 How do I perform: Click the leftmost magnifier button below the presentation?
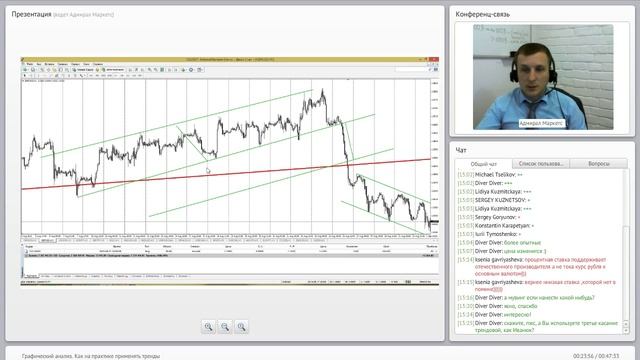pyautogui.click(x=208, y=327)
